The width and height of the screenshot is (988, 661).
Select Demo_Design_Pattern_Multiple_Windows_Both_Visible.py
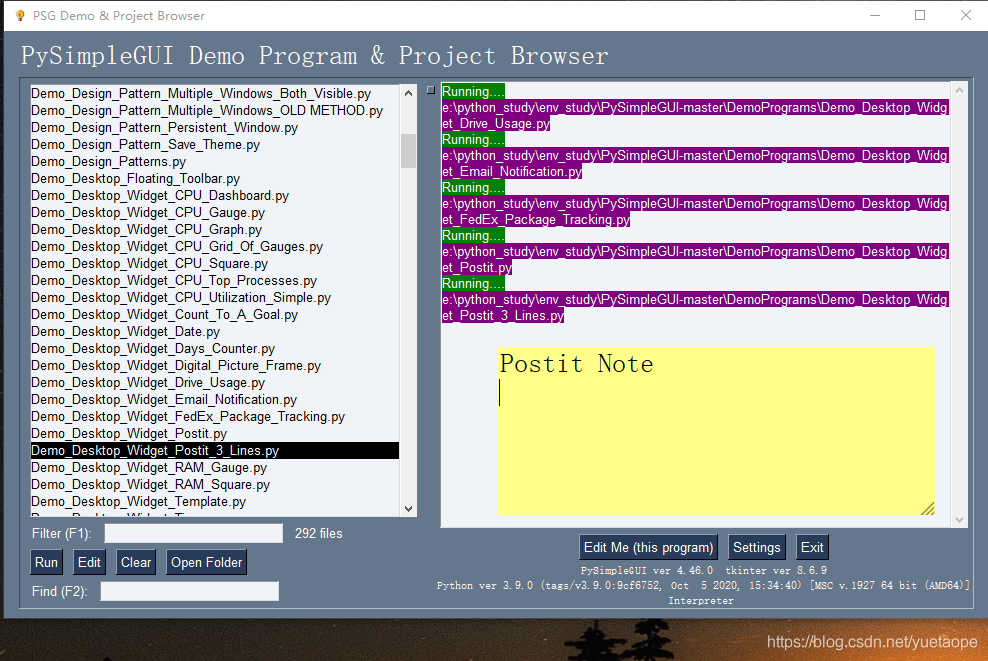coord(215,93)
